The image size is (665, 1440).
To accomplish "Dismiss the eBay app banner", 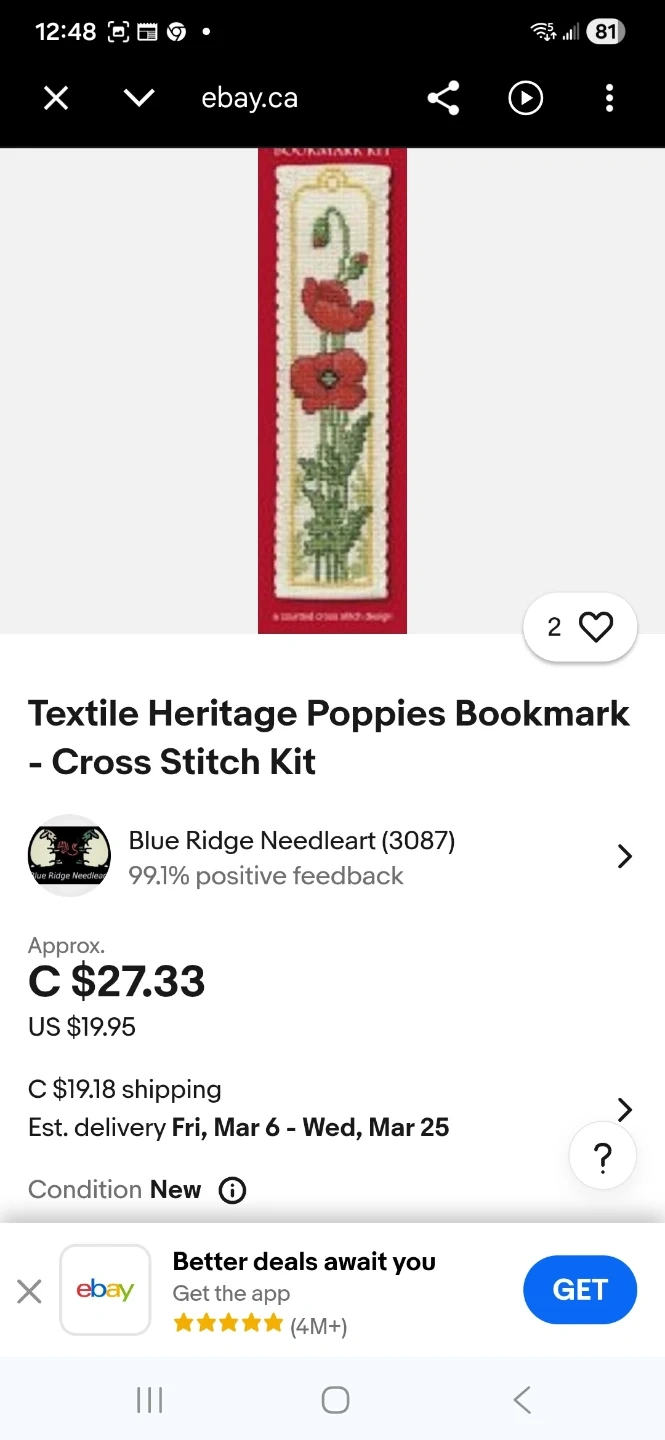I will pos(30,1291).
